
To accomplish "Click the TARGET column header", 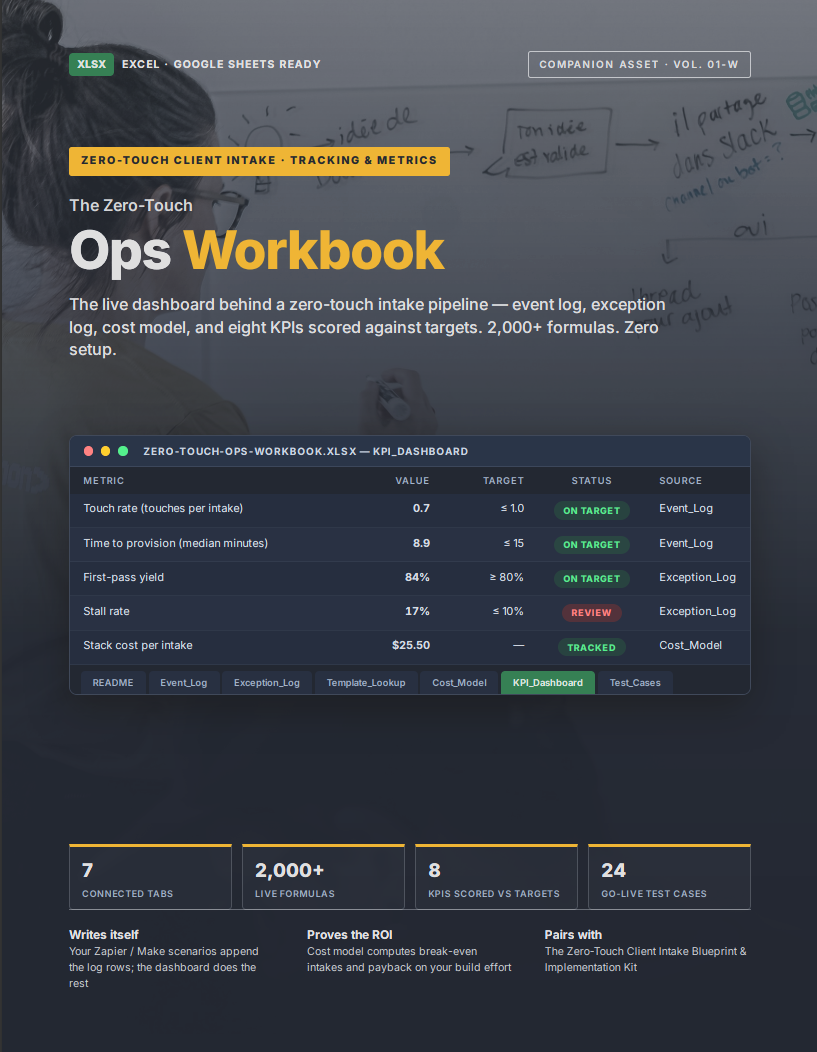I will pos(504,480).
